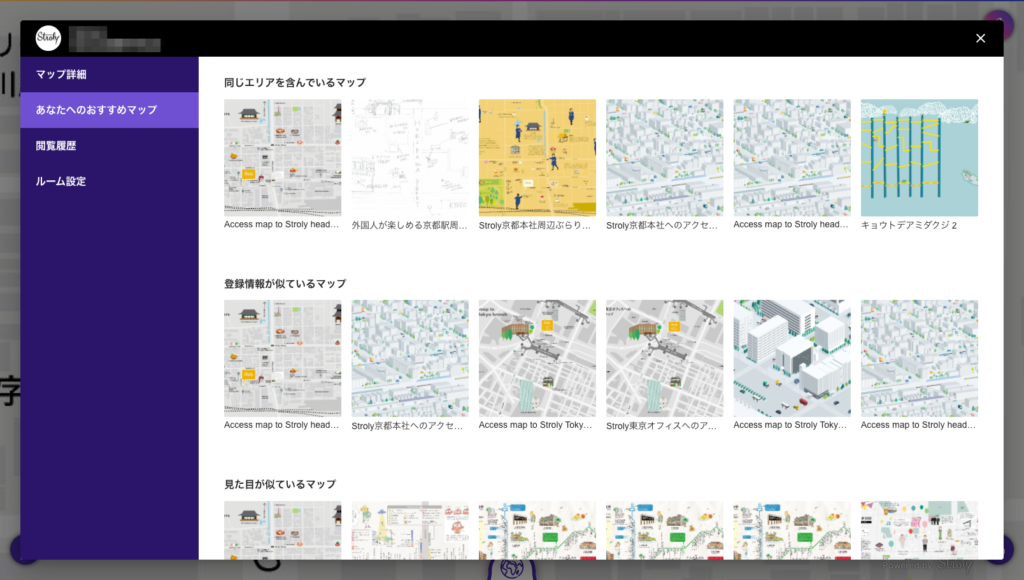Viewport: 1024px width, 580px height.
Task: Open first map in 登録情報が似ているマップ row
Action: [x=282, y=358]
